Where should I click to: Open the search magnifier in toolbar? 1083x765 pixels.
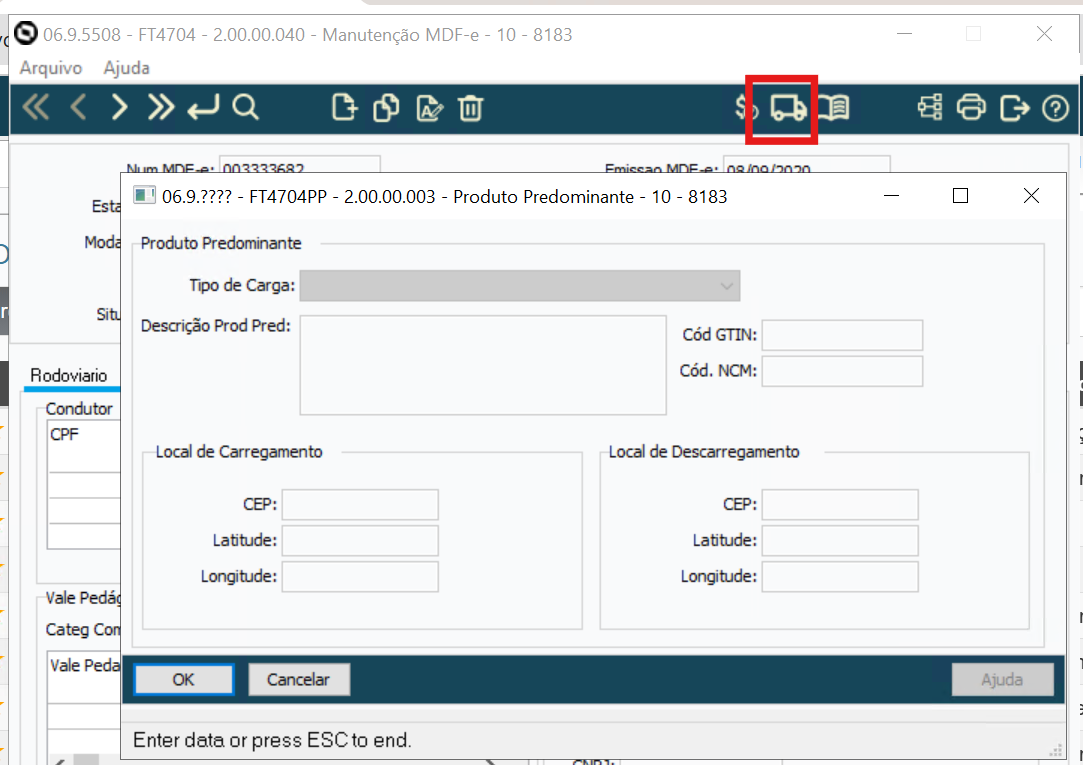pos(246,108)
